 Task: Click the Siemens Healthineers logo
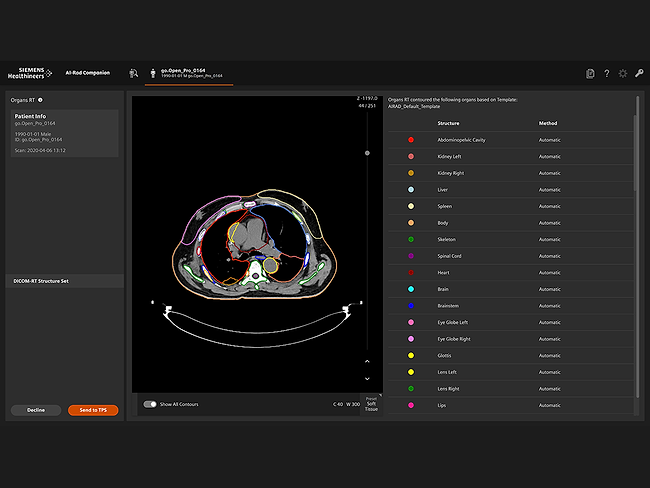coord(33,73)
